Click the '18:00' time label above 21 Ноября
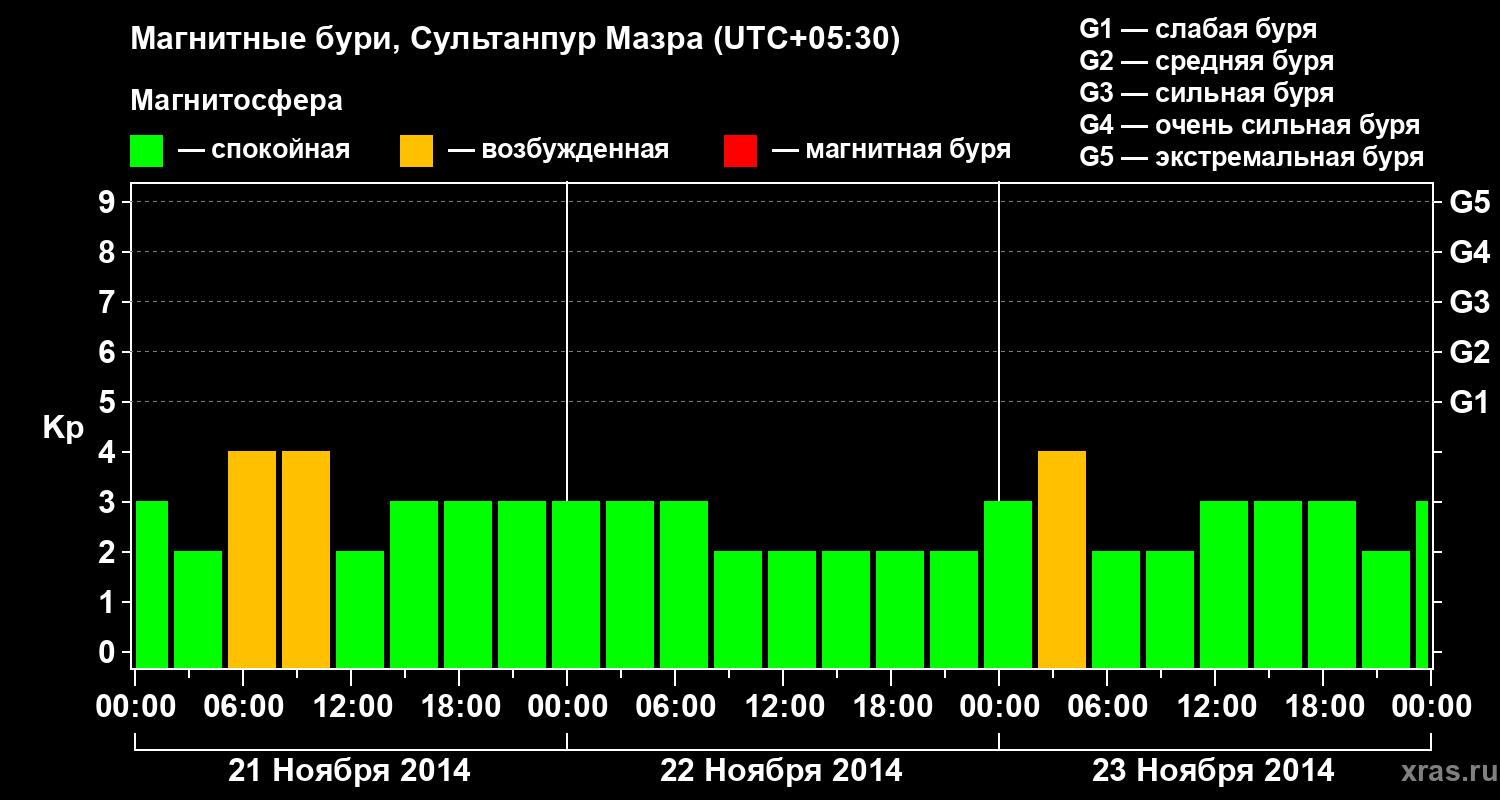1500x800 pixels. tap(459, 707)
